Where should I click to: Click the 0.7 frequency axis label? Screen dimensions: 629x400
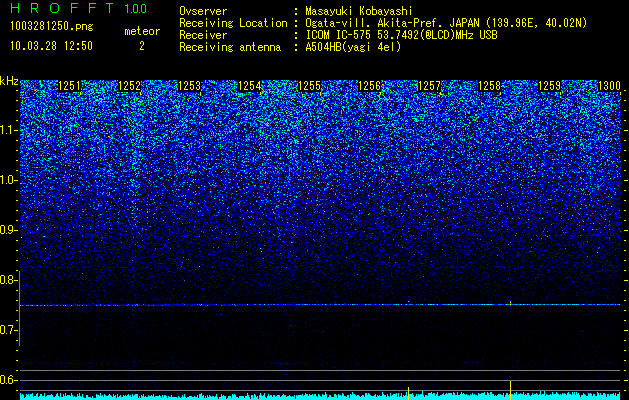click(x=7, y=330)
